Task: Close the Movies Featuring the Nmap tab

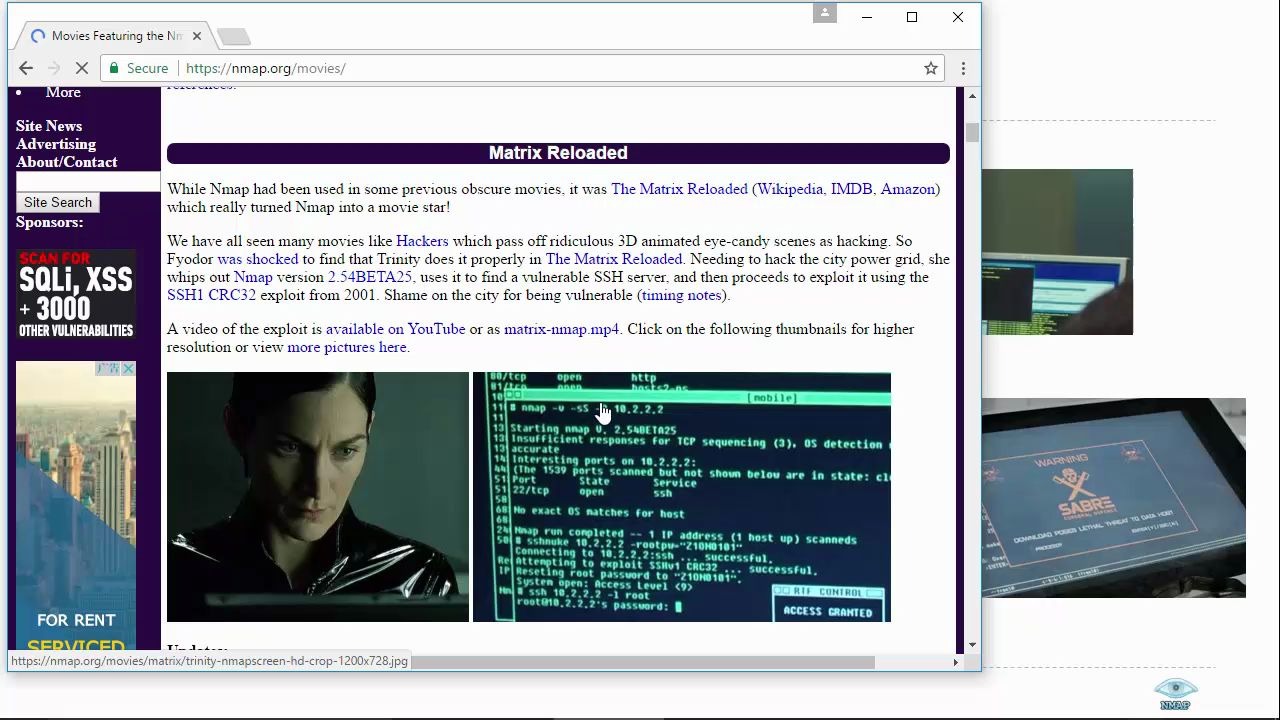Action: pos(197,36)
